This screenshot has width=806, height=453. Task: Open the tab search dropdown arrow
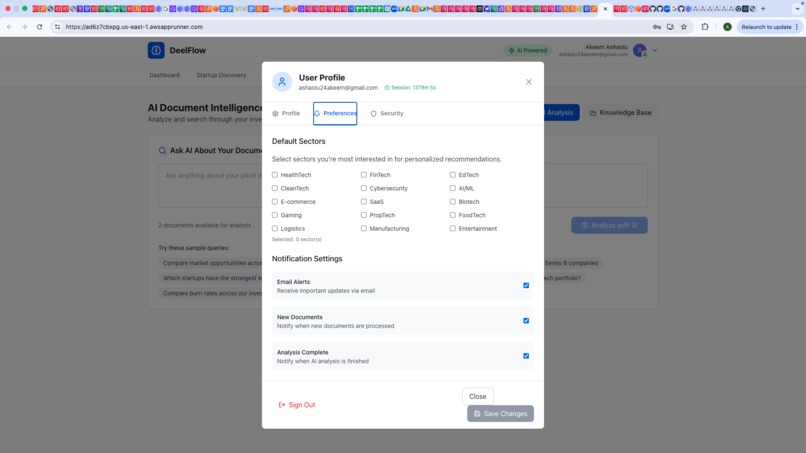(x=797, y=9)
